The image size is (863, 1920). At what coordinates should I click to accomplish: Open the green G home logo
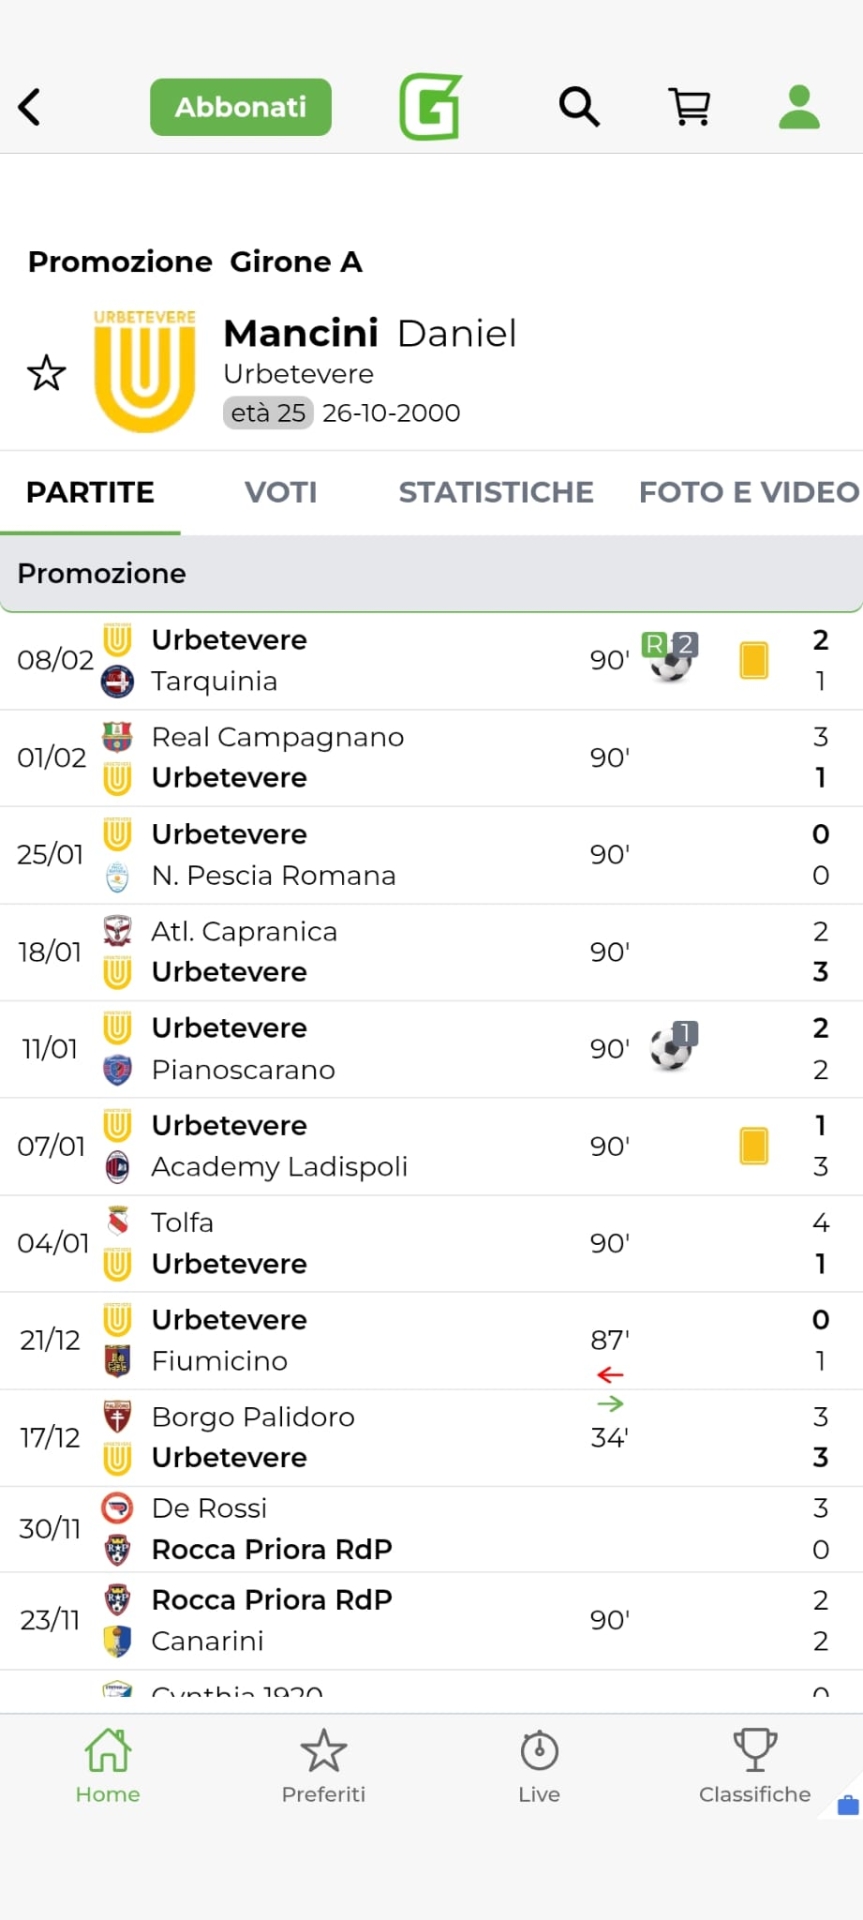[x=430, y=107]
